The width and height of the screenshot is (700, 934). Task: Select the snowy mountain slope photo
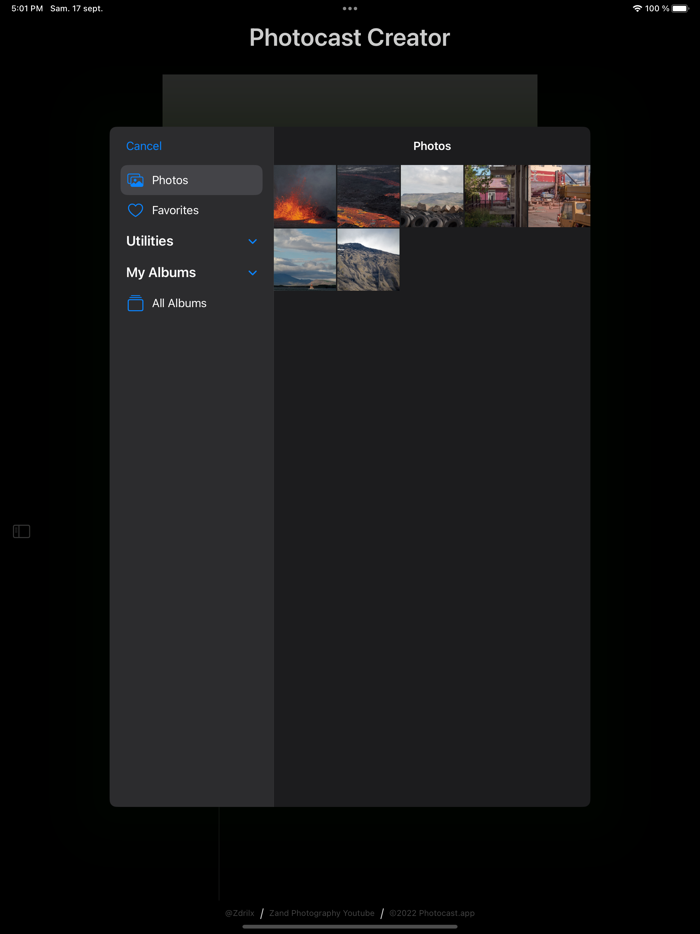coord(368,260)
